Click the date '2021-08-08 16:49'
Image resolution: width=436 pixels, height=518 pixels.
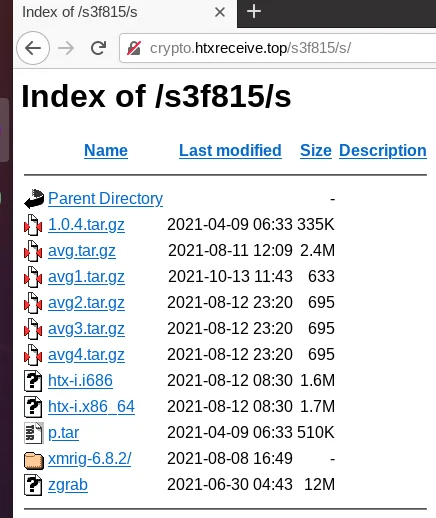click(x=230, y=458)
